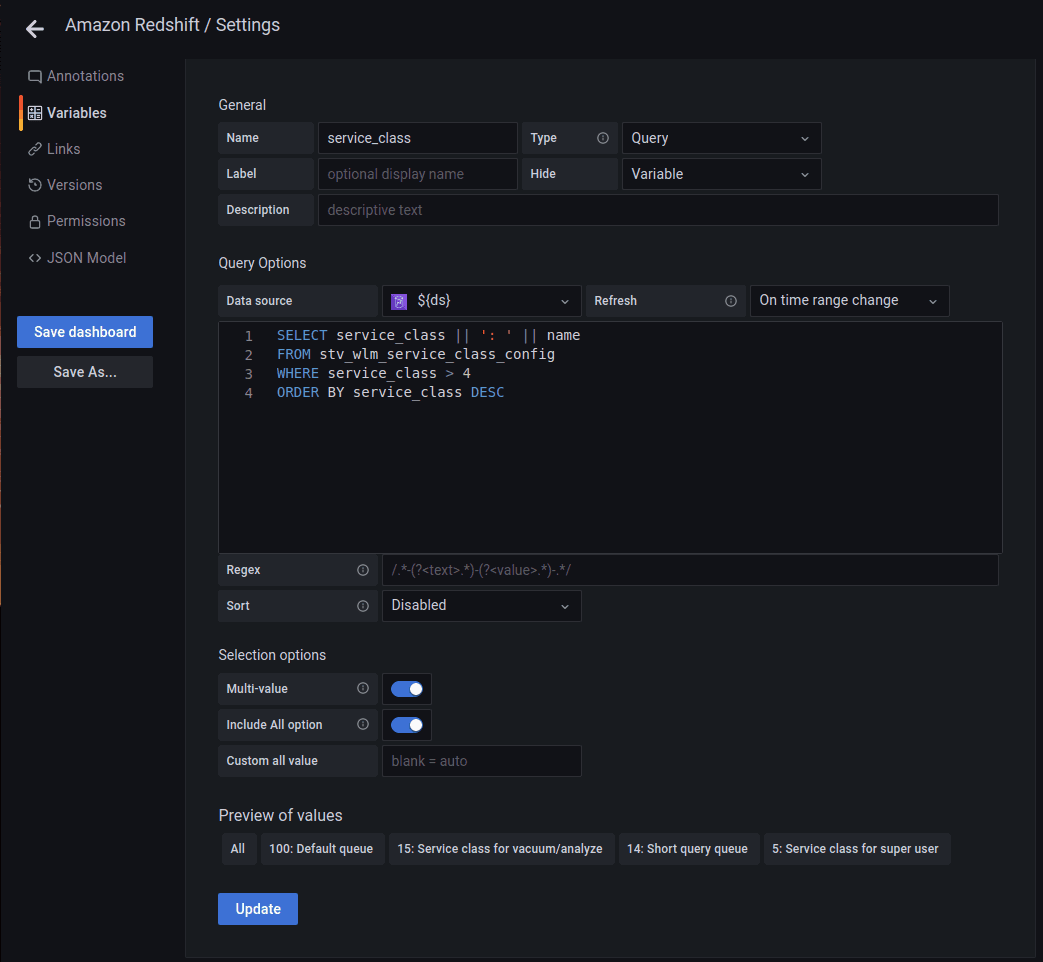Click the WHERE service_class > 4 line
This screenshot has width=1043, height=962.
(x=374, y=373)
